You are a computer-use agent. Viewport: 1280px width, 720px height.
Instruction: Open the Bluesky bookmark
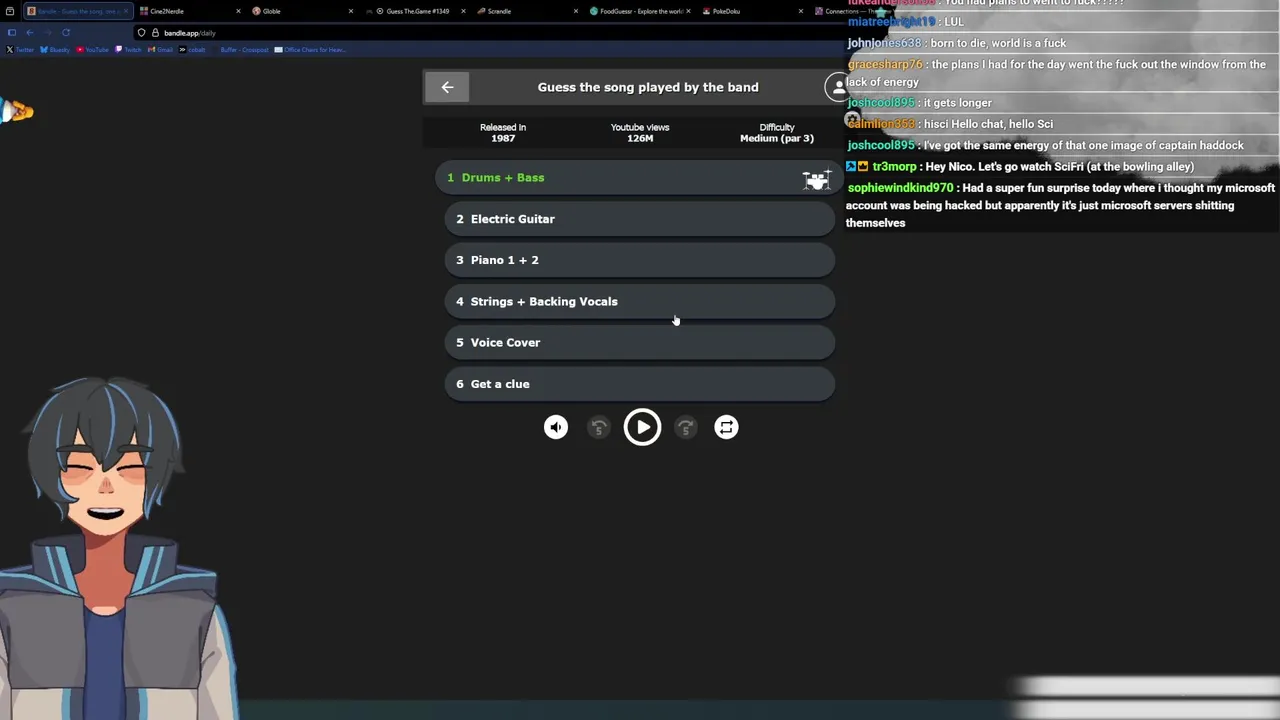(55, 50)
